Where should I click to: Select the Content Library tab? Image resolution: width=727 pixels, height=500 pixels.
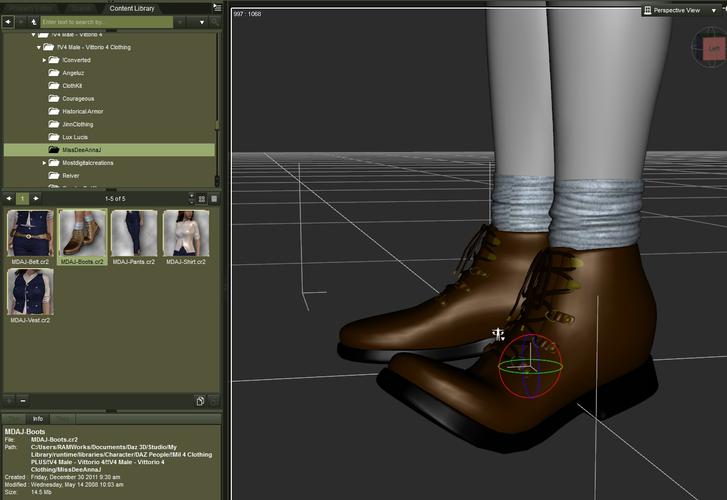click(129, 8)
